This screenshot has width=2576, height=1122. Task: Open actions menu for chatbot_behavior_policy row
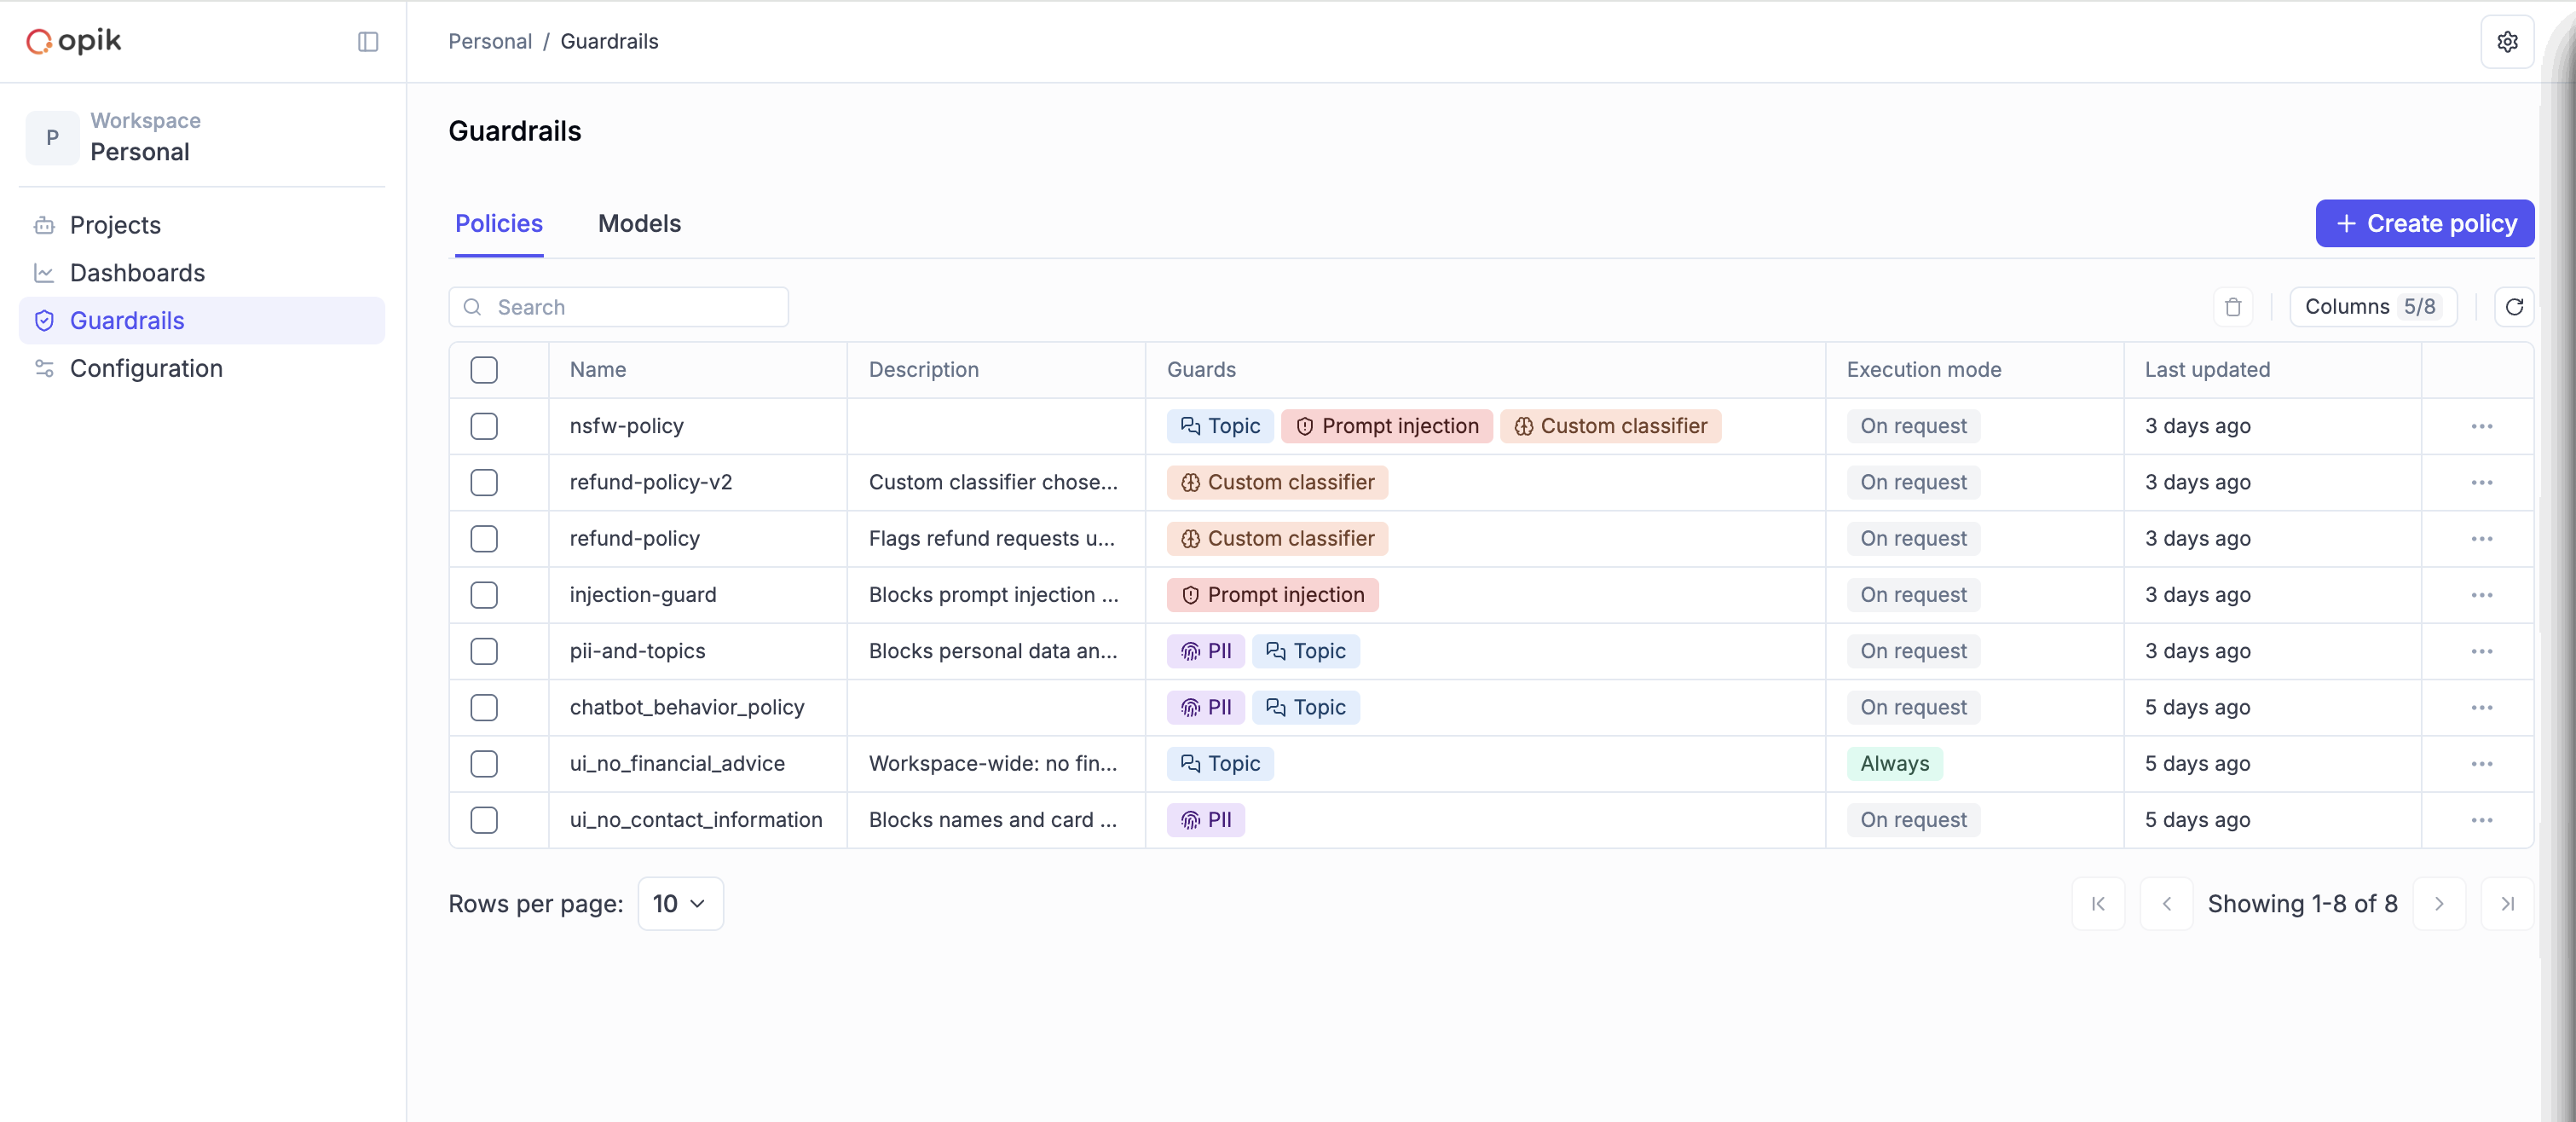tap(2481, 707)
